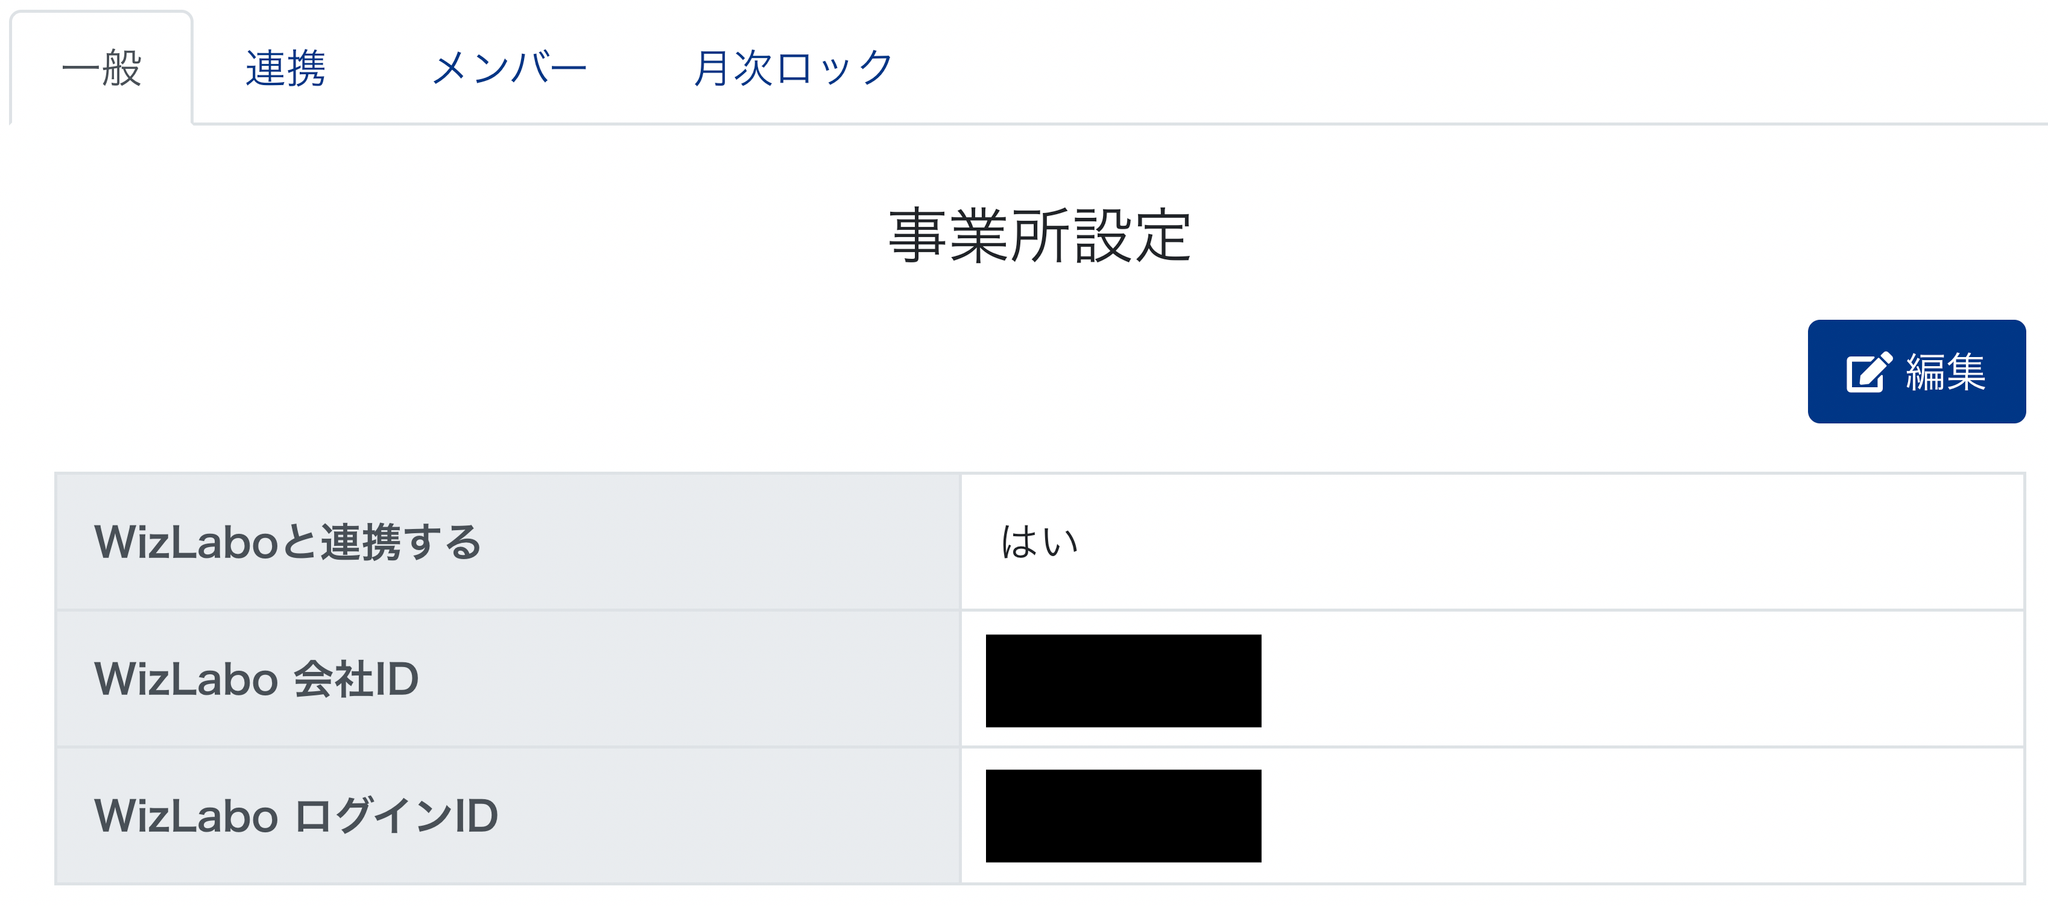Click the WizLaboと連携する row label
This screenshot has height=906, width=2048.
click(x=288, y=542)
